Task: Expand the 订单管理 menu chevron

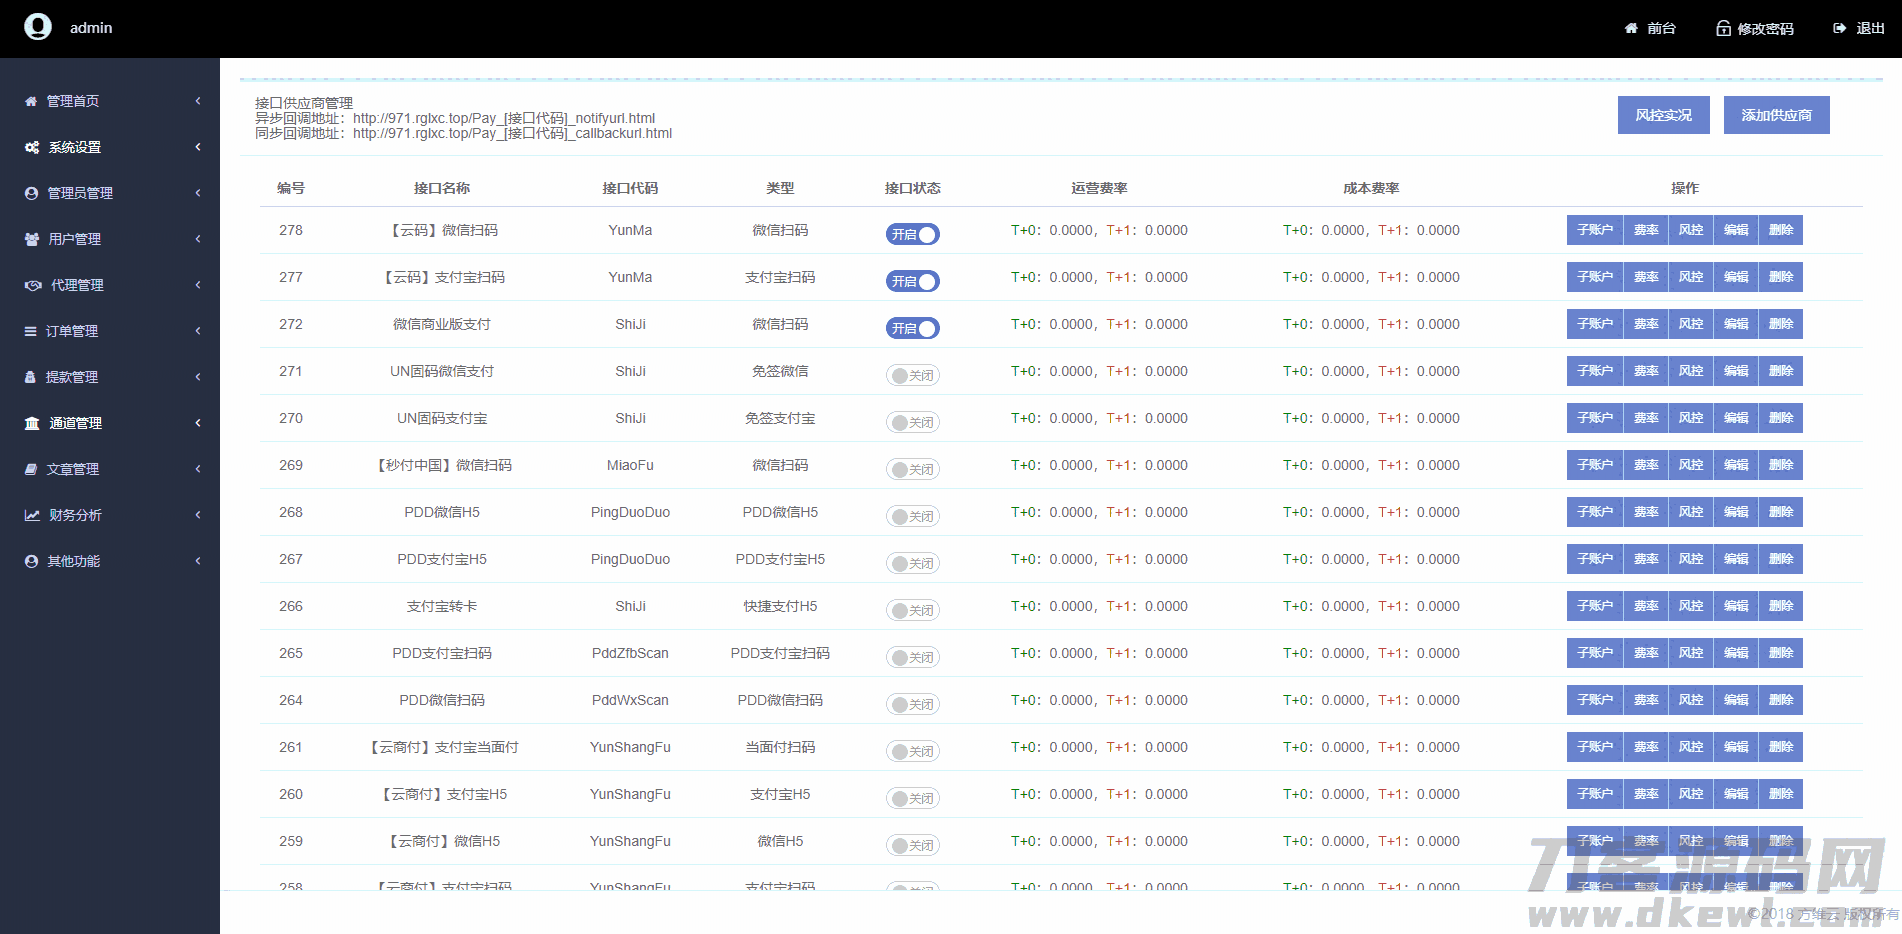Action: click(x=198, y=331)
